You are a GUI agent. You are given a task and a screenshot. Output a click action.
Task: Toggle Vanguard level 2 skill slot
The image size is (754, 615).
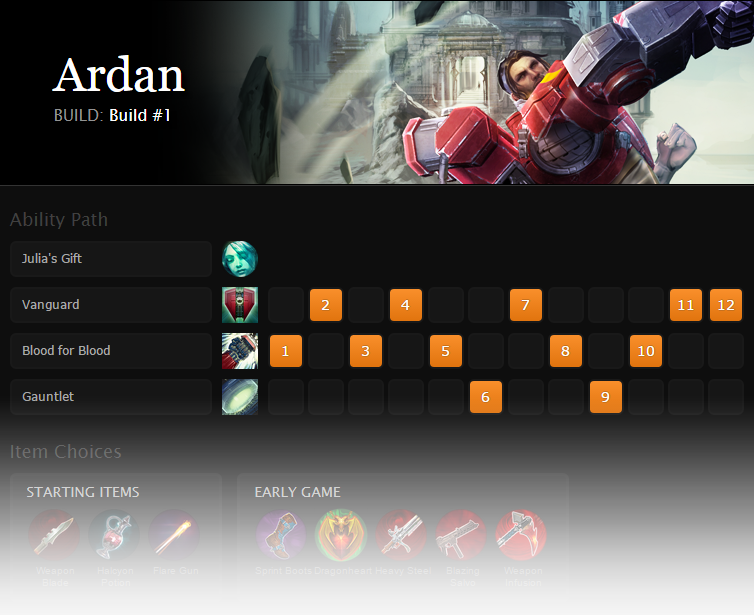326,305
